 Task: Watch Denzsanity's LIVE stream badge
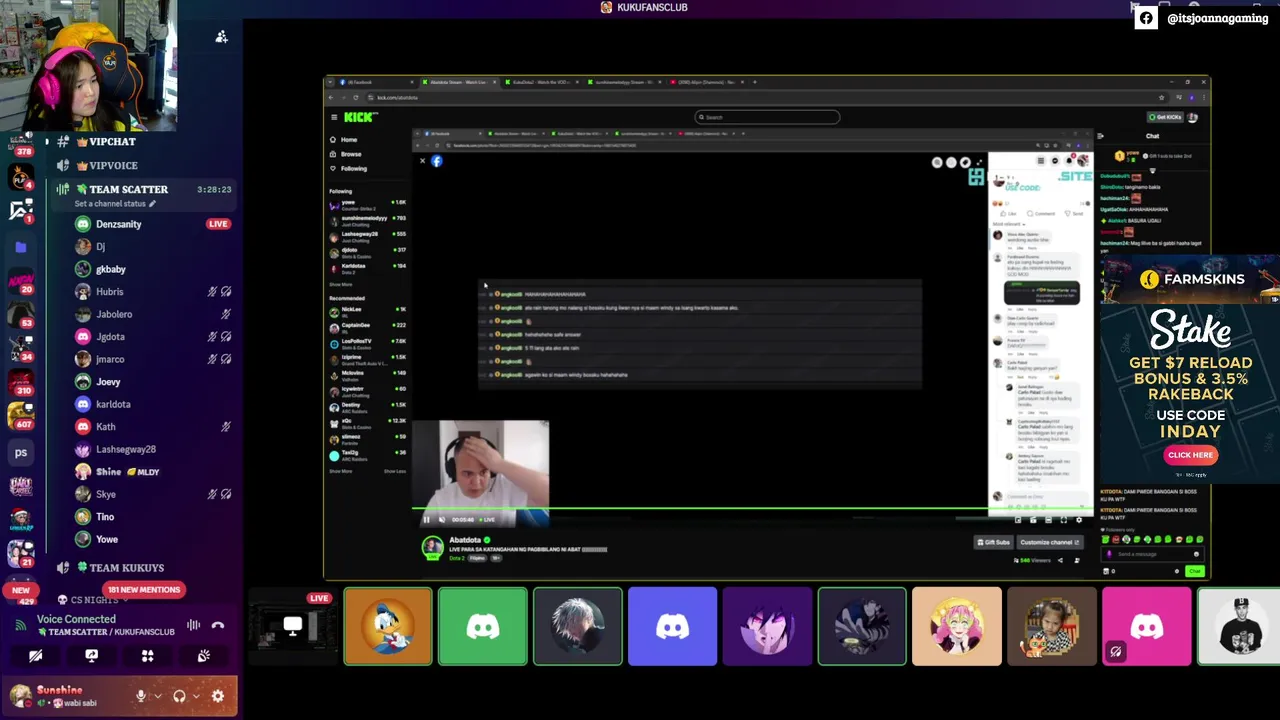(x=218, y=224)
